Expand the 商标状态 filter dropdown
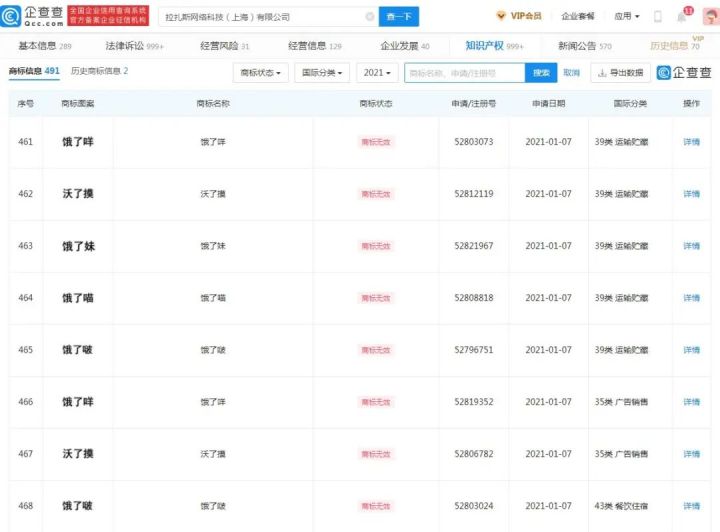The image size is (720, 532). (x=262, y=73)
